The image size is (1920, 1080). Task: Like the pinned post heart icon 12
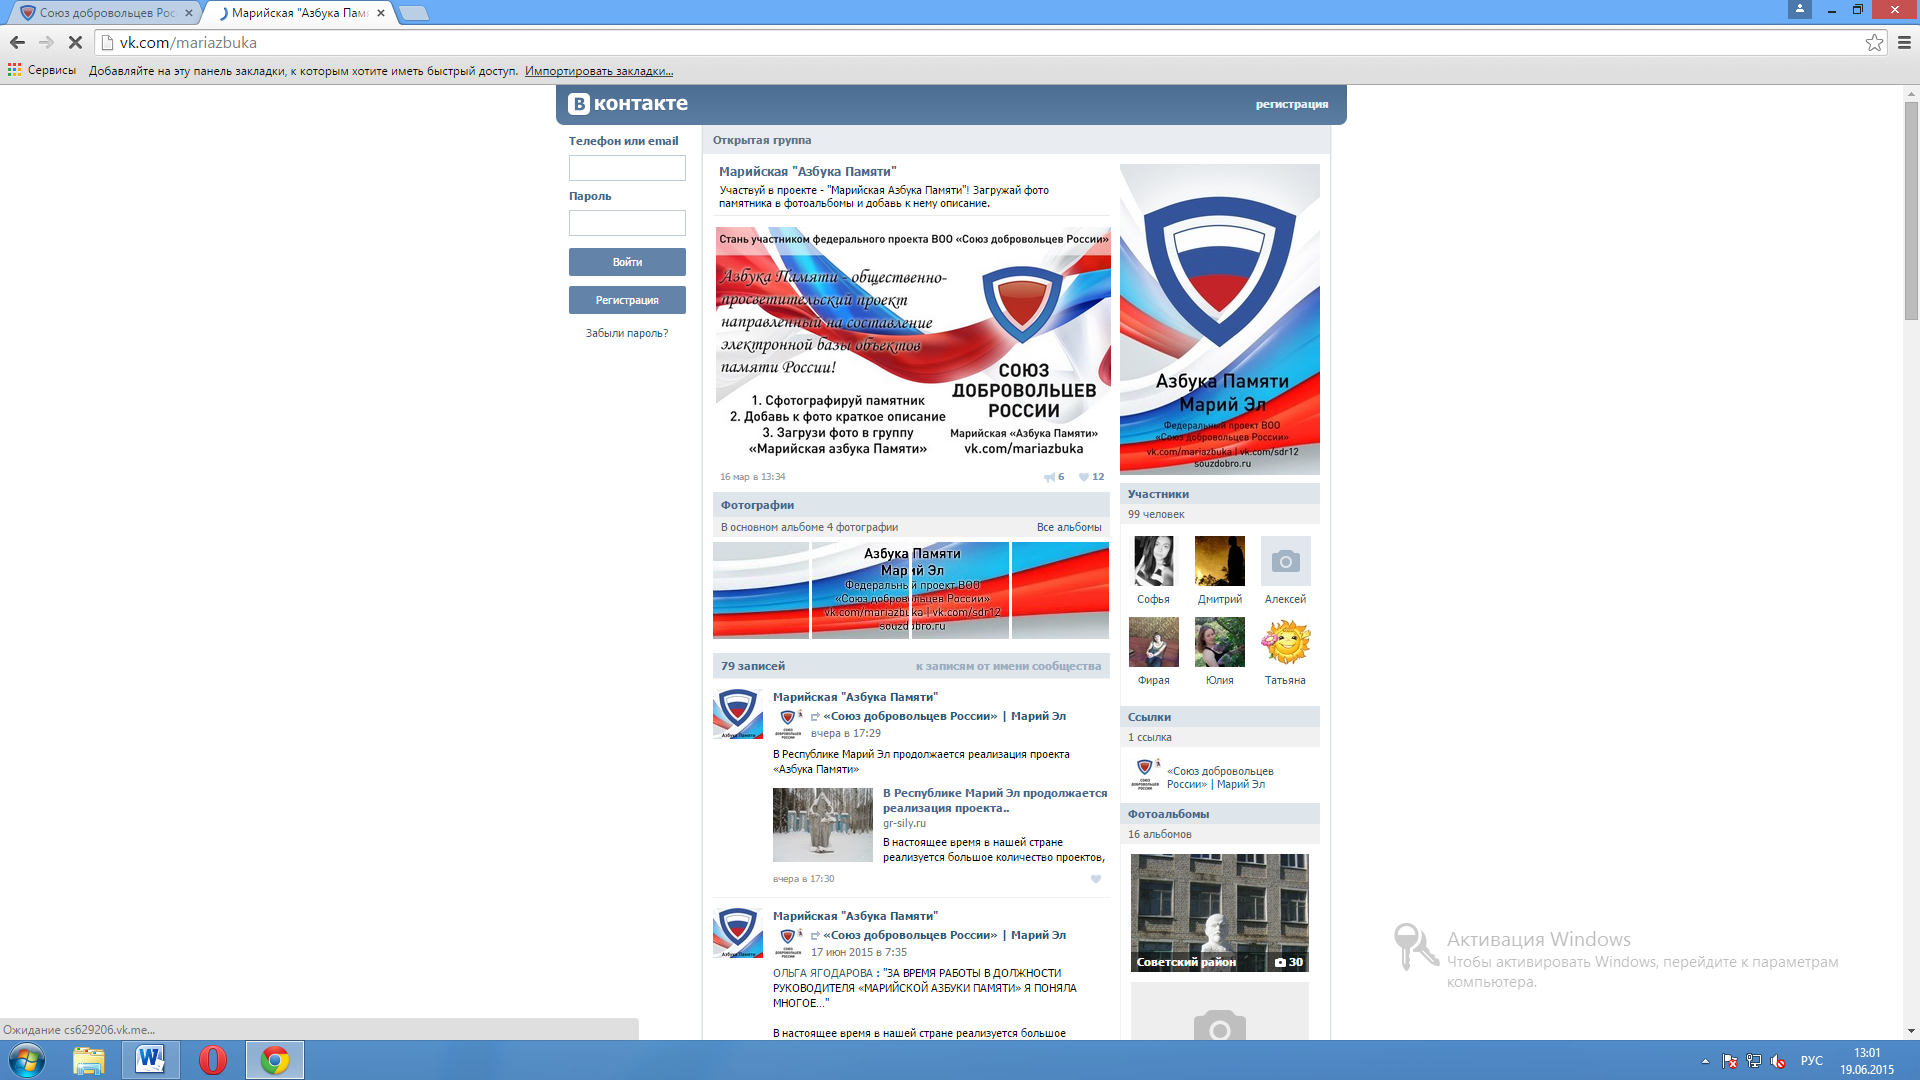(x=1091, y=477)
